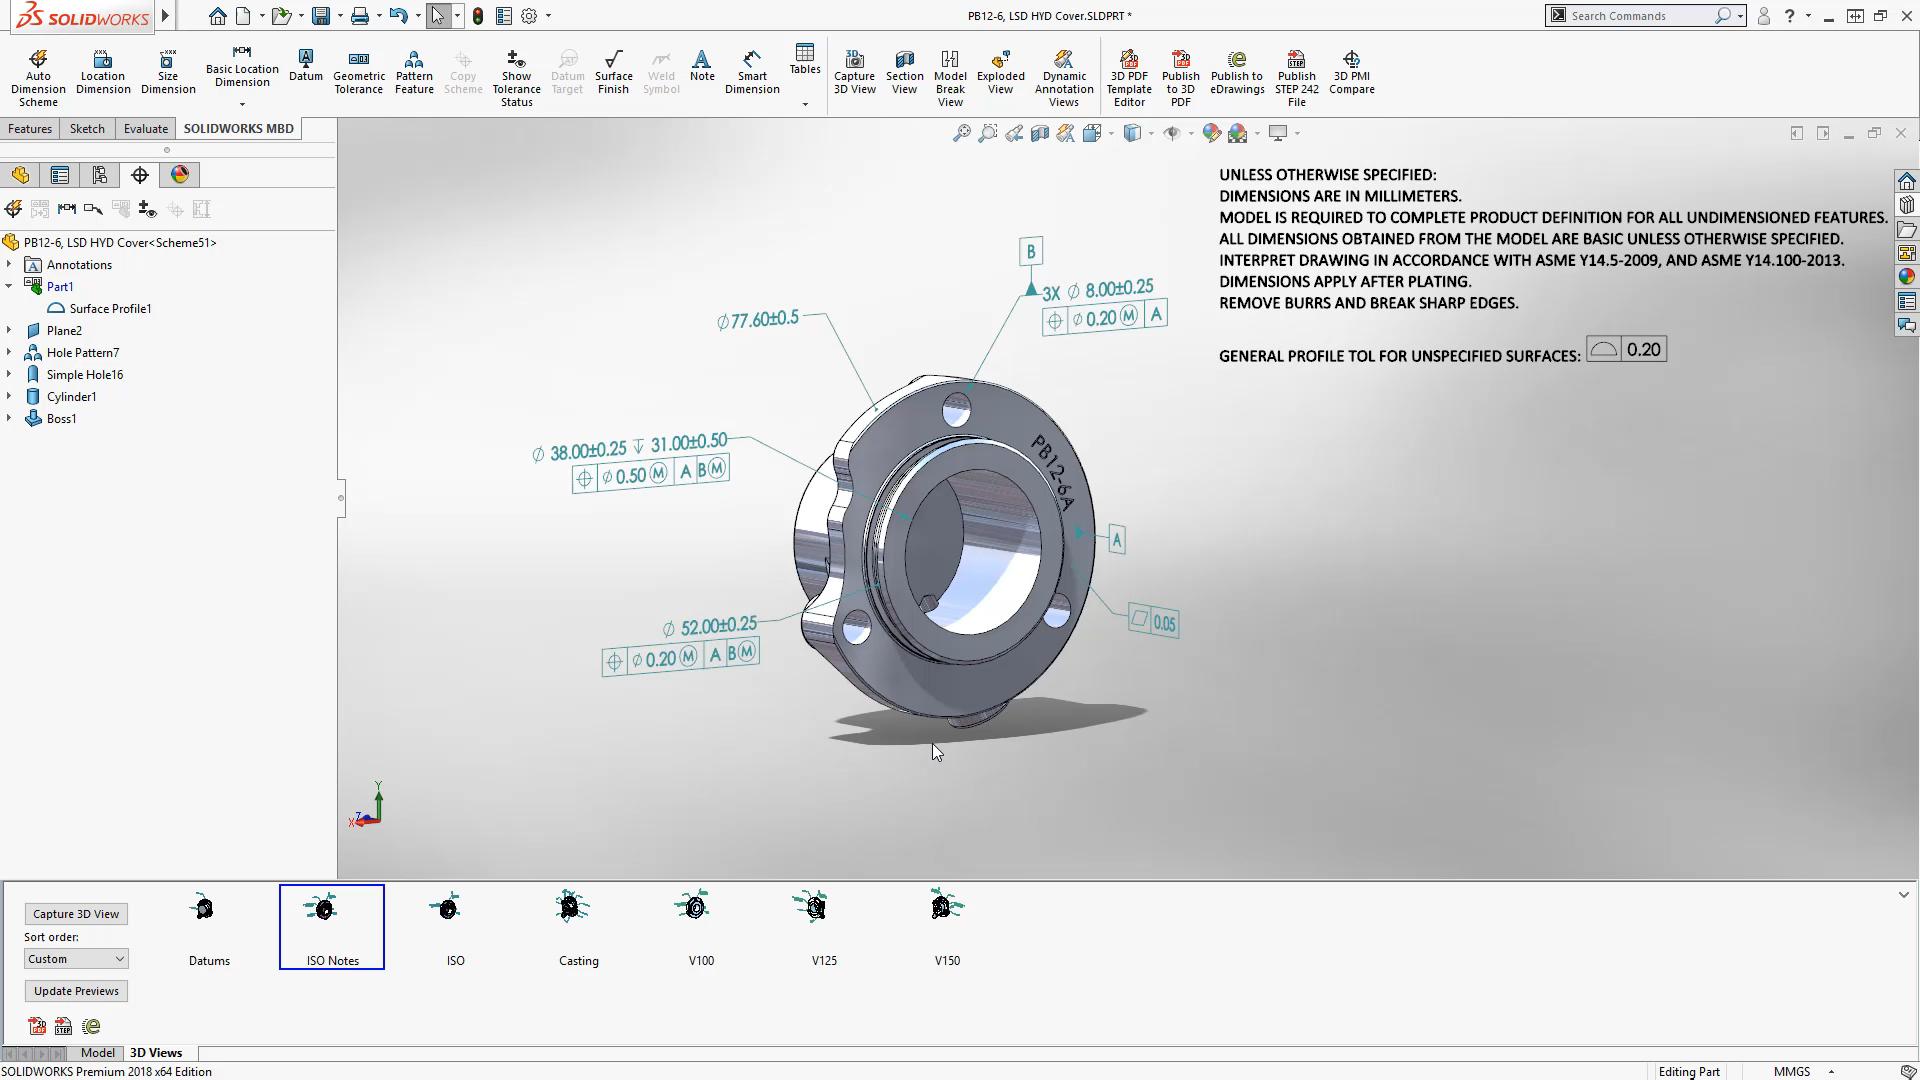Screen dimensions: 1920x1080
Task: Click the Capture 3D View button
Action: click(x=76, y=914)
